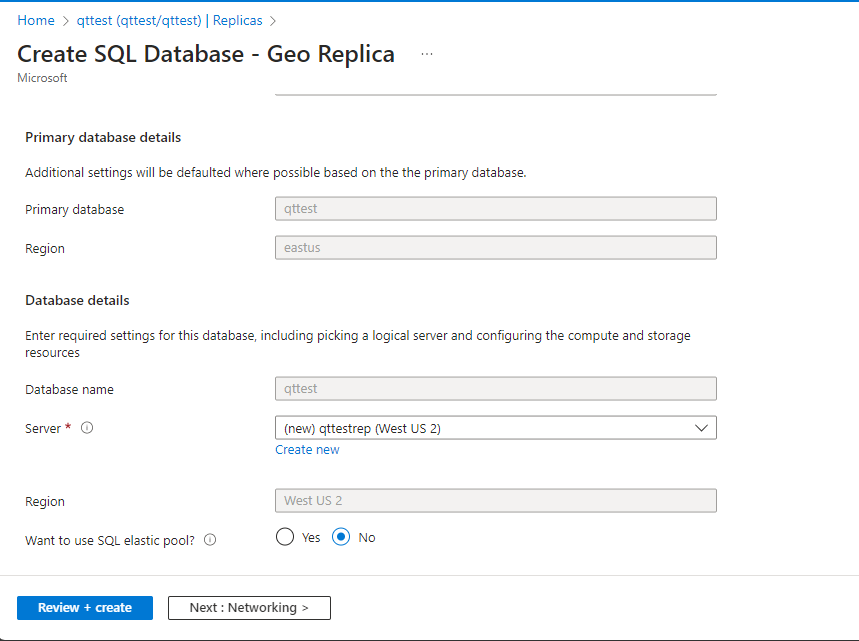Click the Database details heading
The image size is (859, 641).
click(x=77, y=300)
